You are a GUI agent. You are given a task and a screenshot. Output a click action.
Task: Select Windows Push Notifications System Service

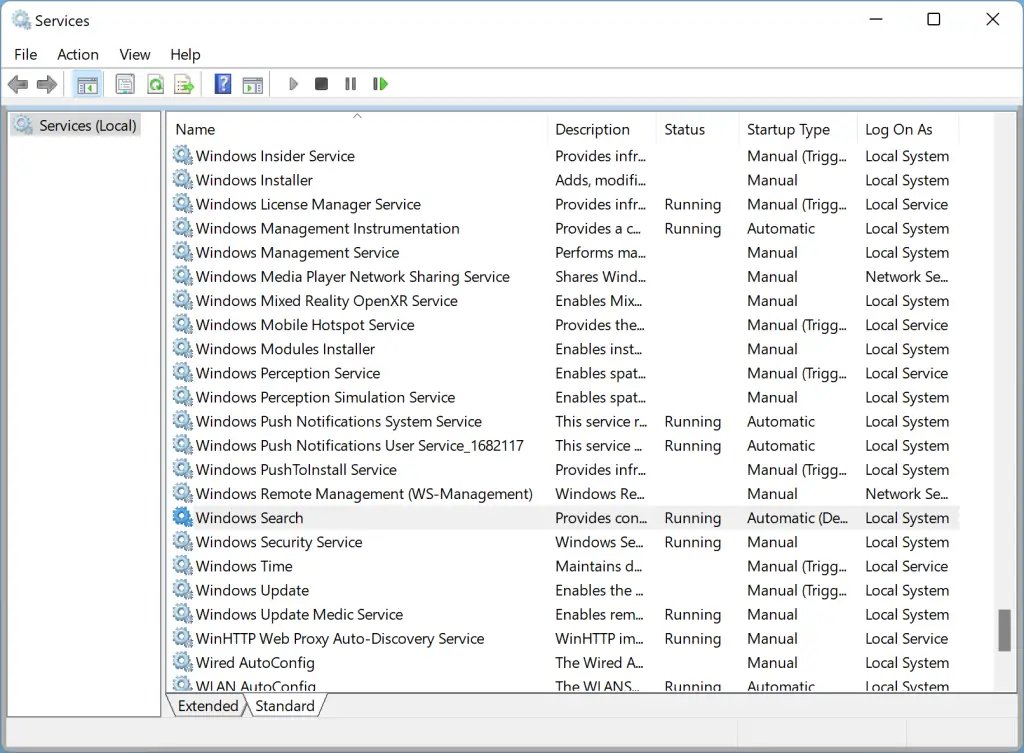(x=565, y=421)
